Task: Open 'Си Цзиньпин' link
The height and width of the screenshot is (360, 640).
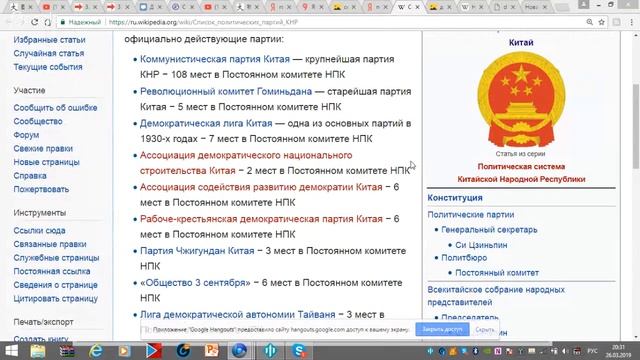Action: 481,245
